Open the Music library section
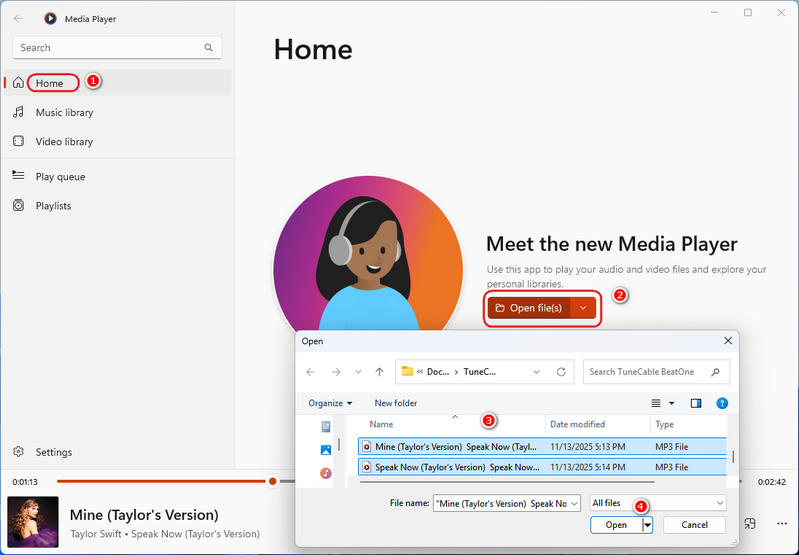Screen dimensions: 799x555 (64, 112)
